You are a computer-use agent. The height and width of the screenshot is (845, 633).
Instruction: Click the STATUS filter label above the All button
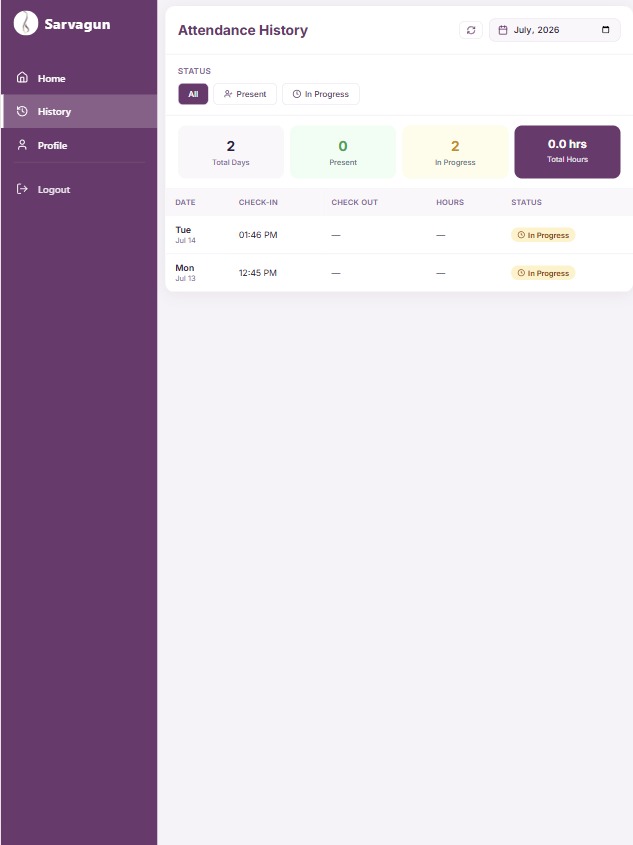coord(194,71)
